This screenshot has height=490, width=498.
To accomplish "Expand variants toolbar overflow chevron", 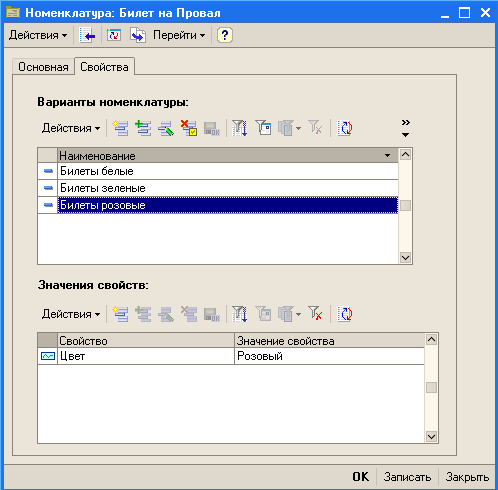I will point(405,128).
